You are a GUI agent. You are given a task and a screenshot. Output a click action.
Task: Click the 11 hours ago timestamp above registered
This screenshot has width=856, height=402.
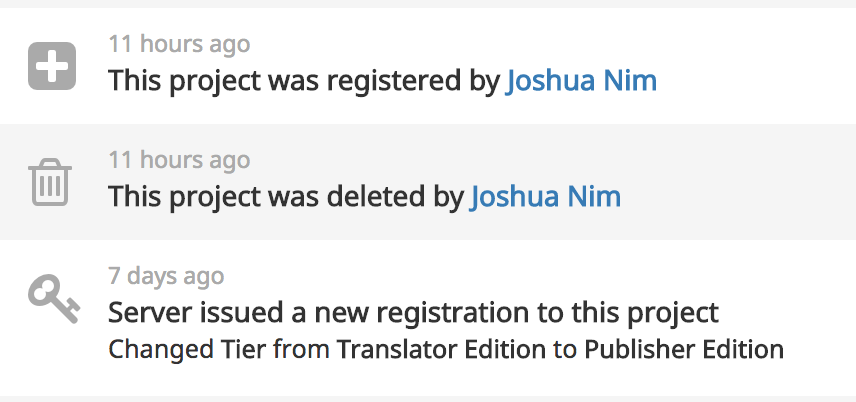click(179, 44)
